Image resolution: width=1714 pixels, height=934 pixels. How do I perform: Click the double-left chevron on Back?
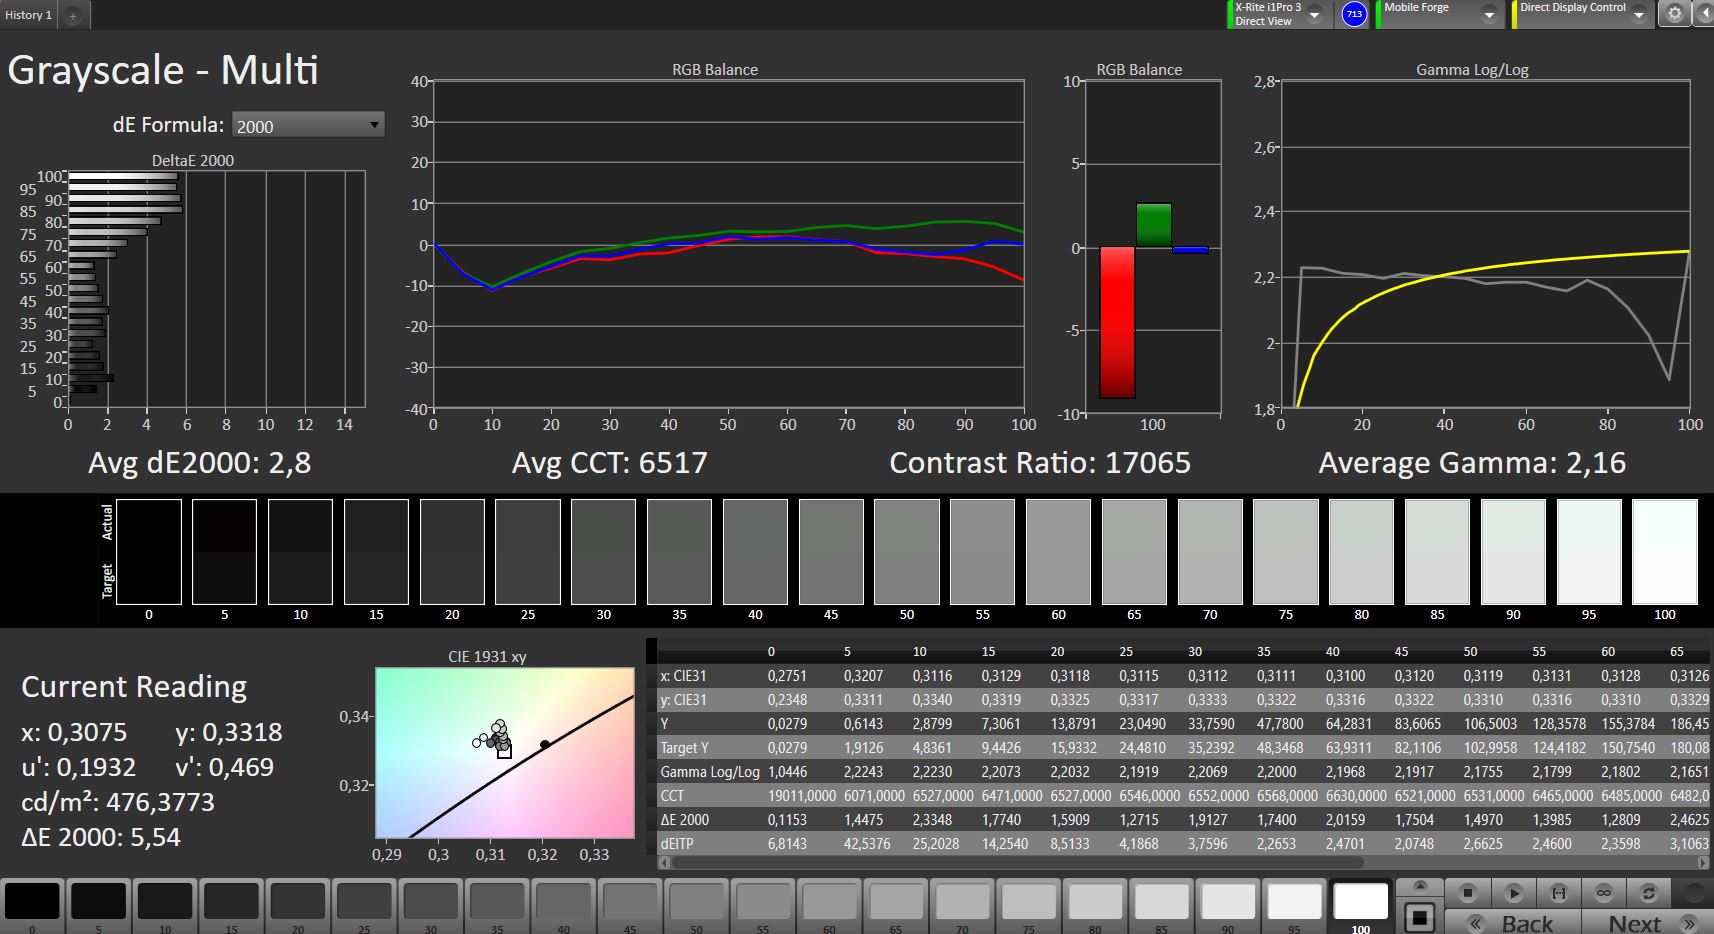click(1475, 923)
